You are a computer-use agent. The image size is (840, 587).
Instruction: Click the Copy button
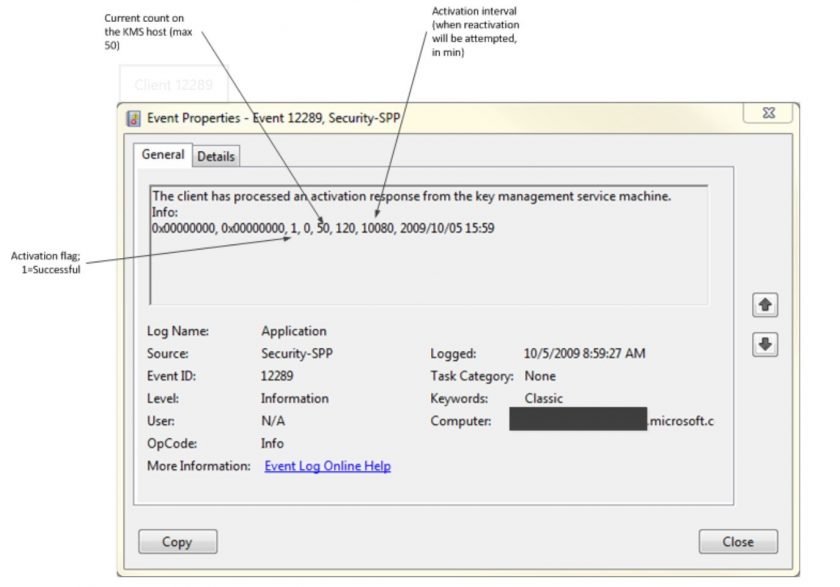coord(178,541)
